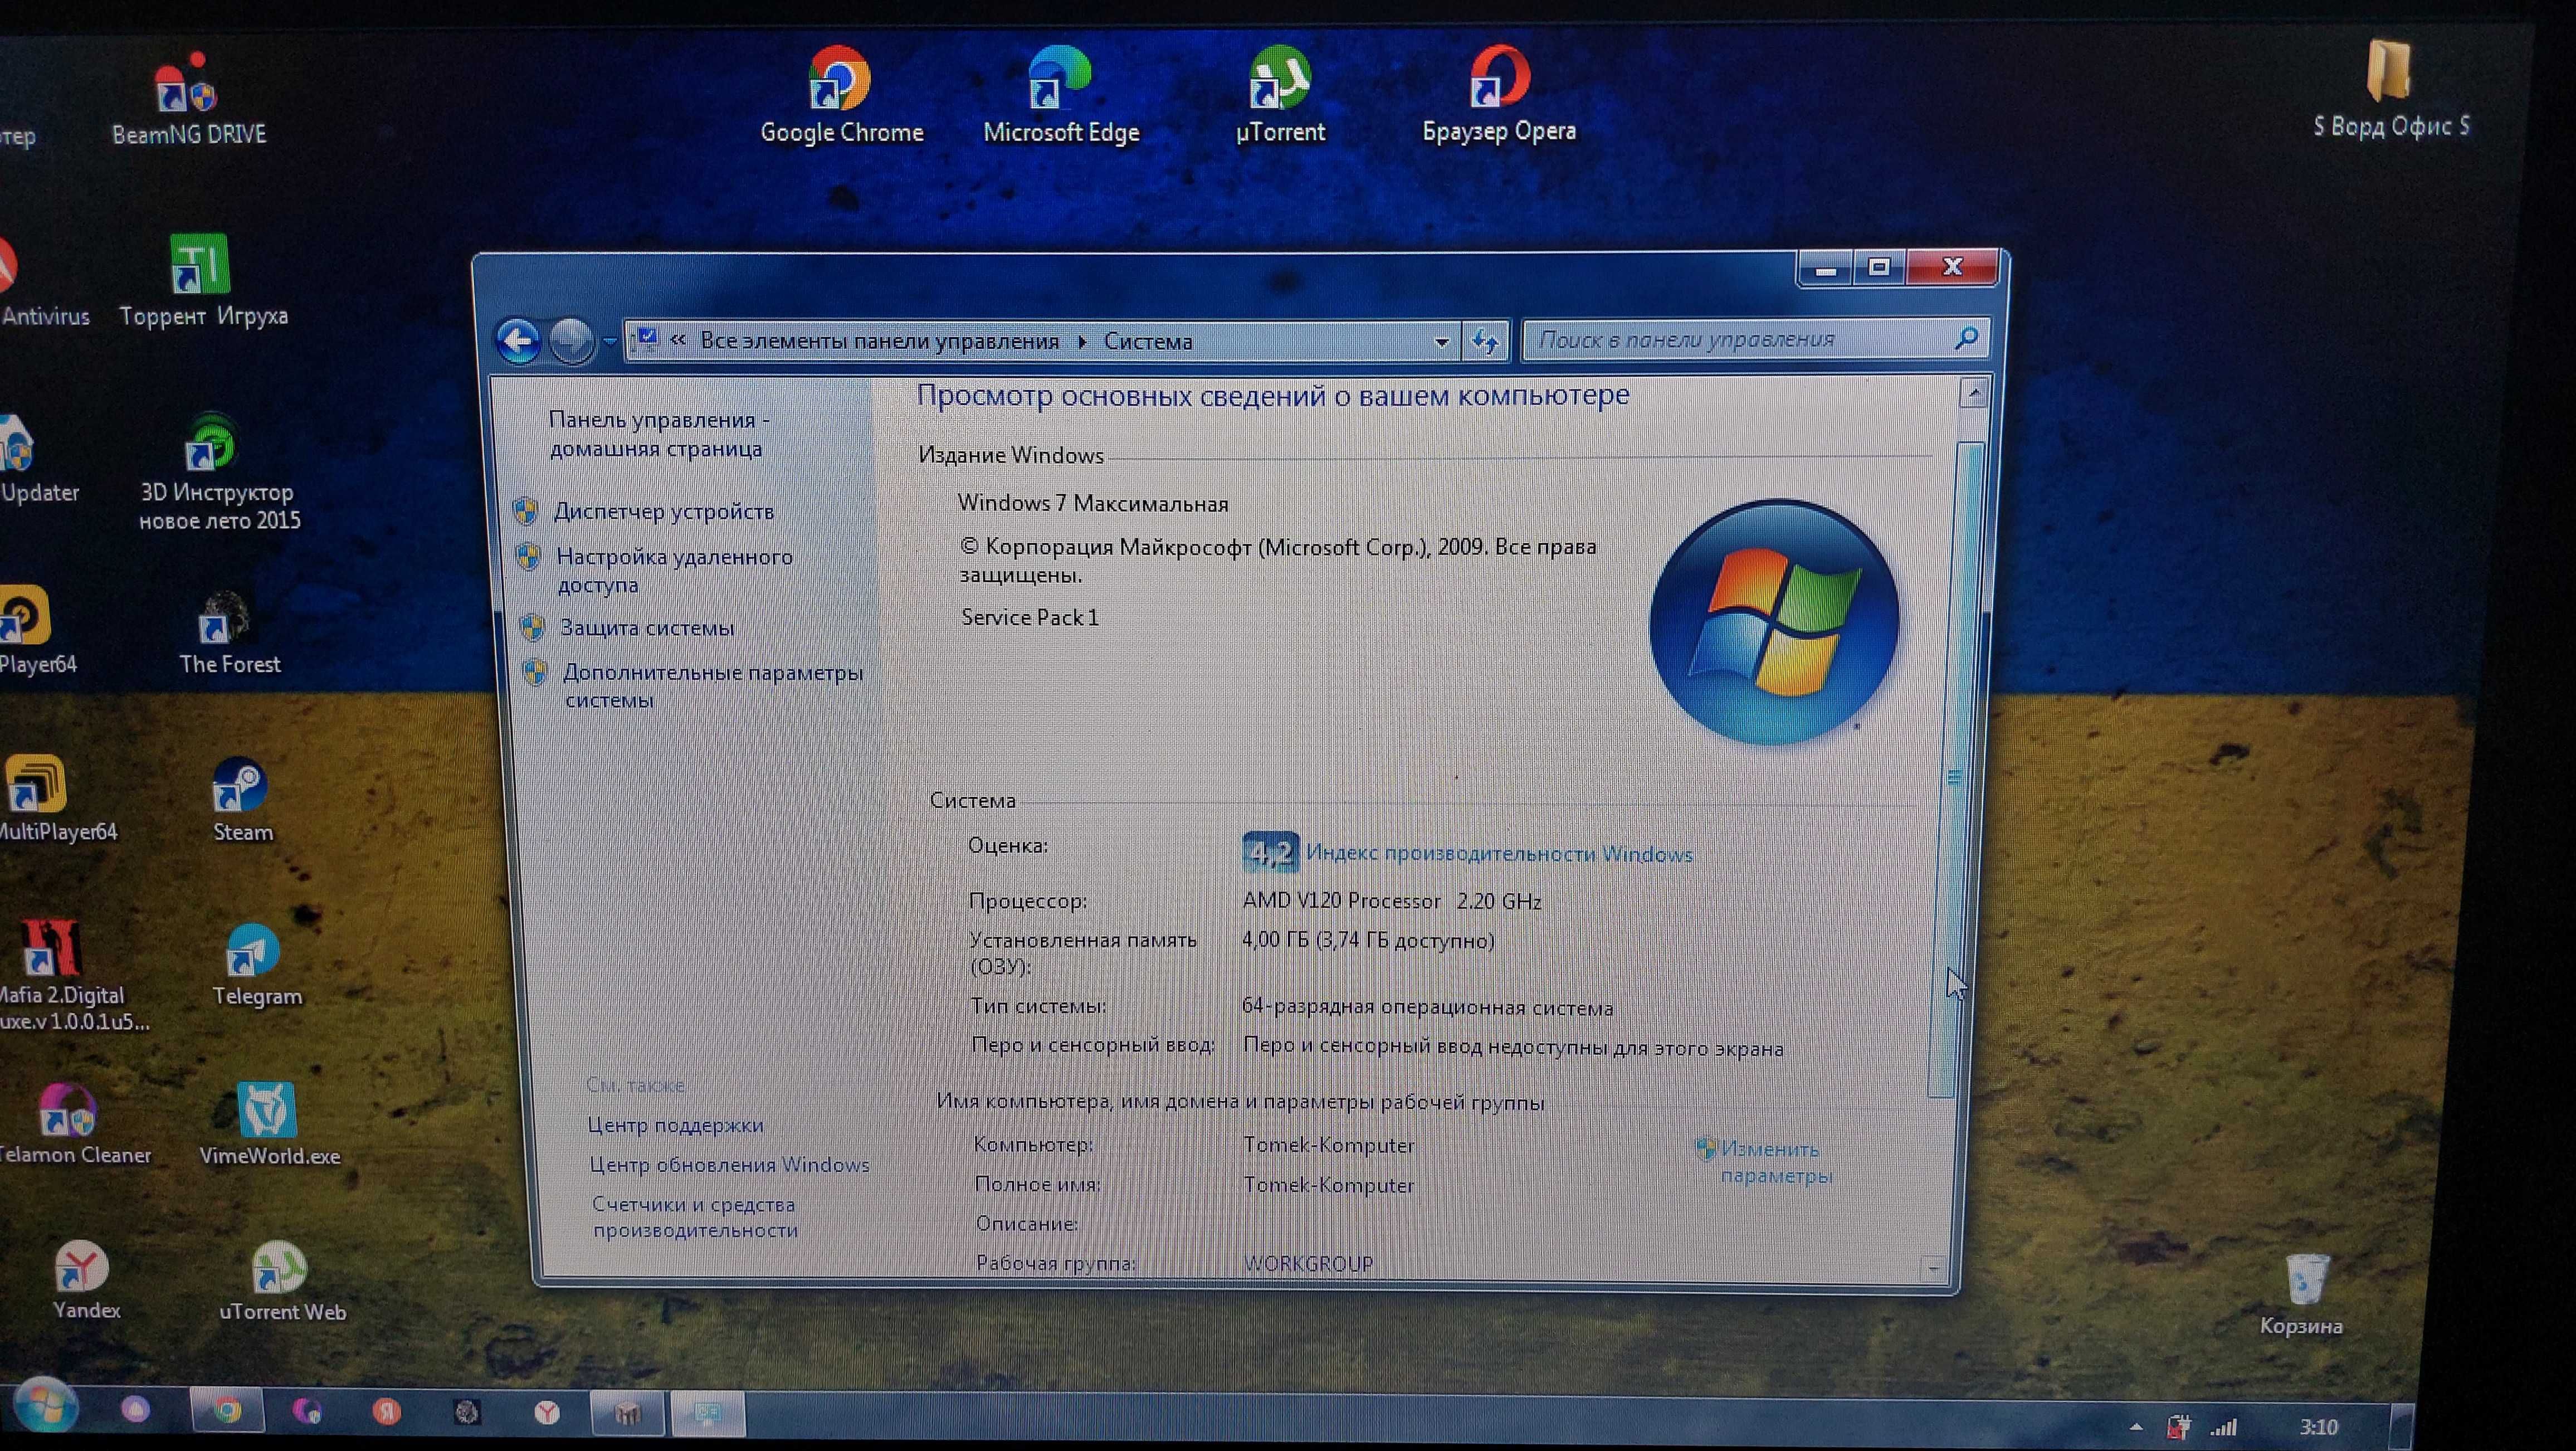Open Google Chrome desktop shortcut

coord(841,96)
